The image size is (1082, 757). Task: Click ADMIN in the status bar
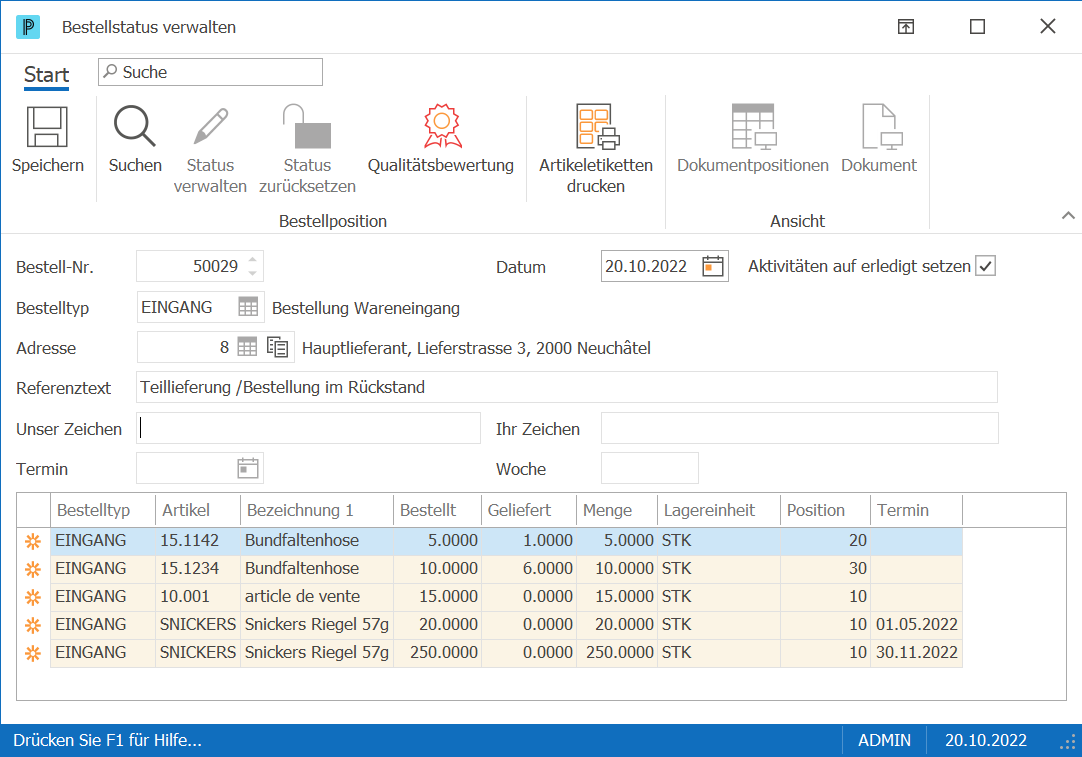pos(884,740)
